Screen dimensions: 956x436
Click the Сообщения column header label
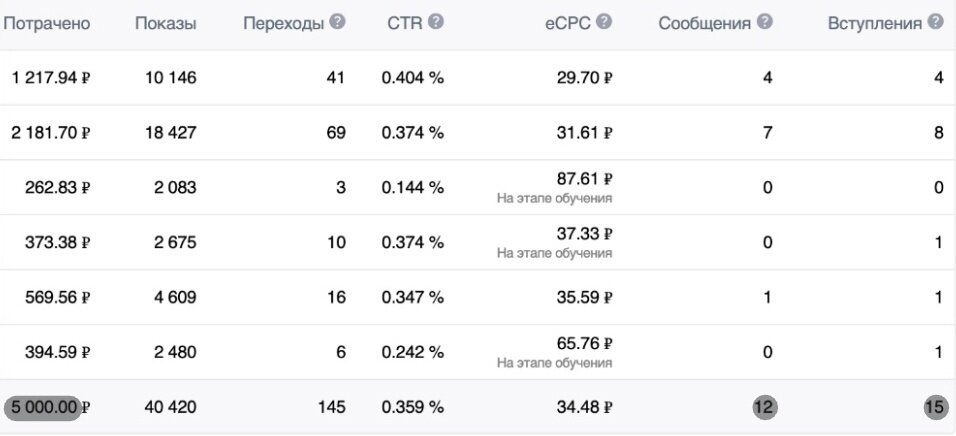tap(705, 24)
